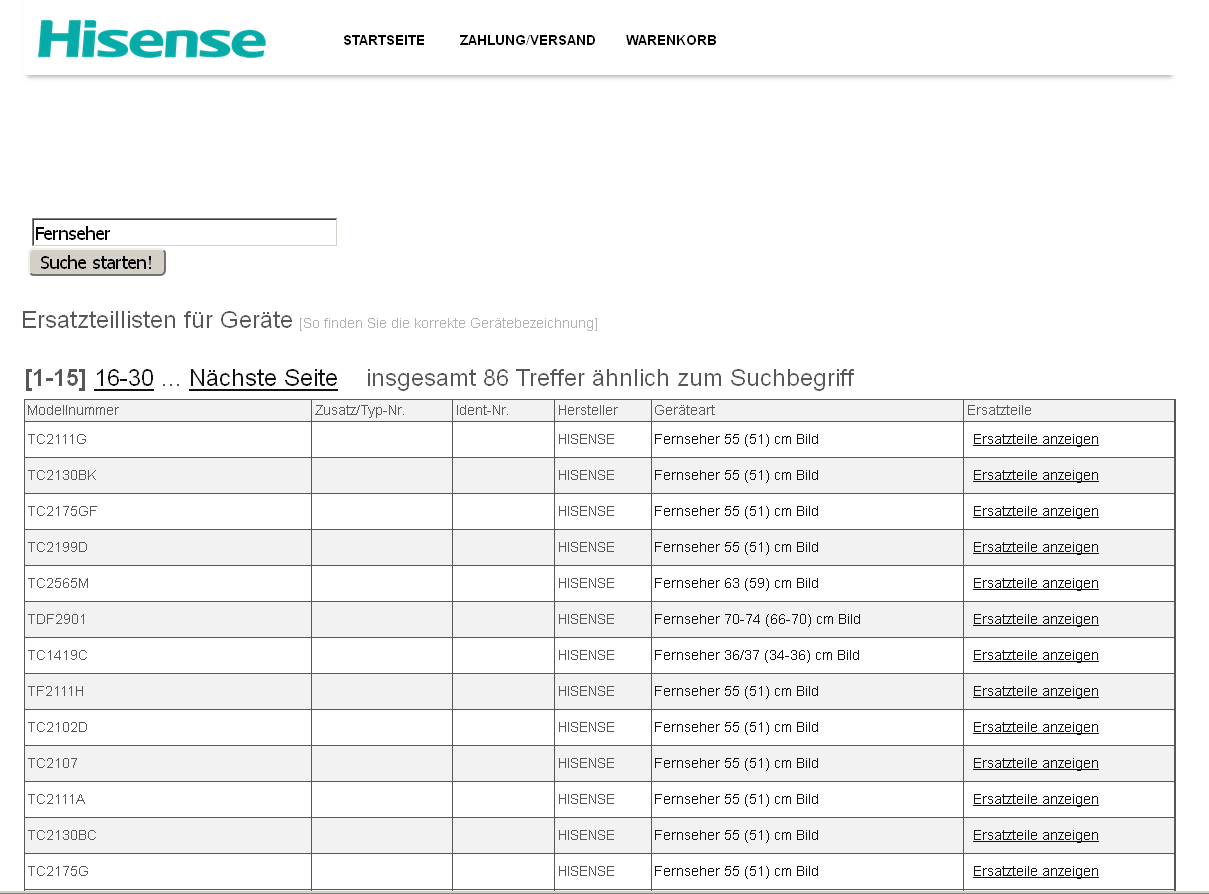Click the Hisense logo
1209x894 pixels.
151,39
